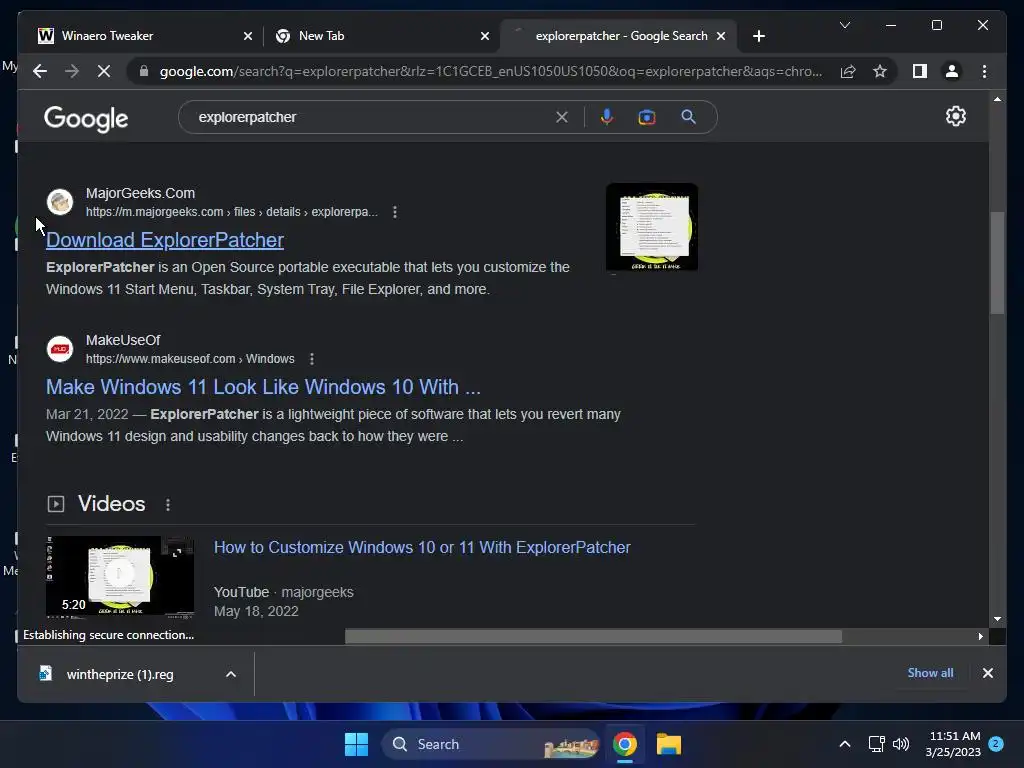Click the MakeUseOf site favicon

pyautogui.click(x=59, y=349)
